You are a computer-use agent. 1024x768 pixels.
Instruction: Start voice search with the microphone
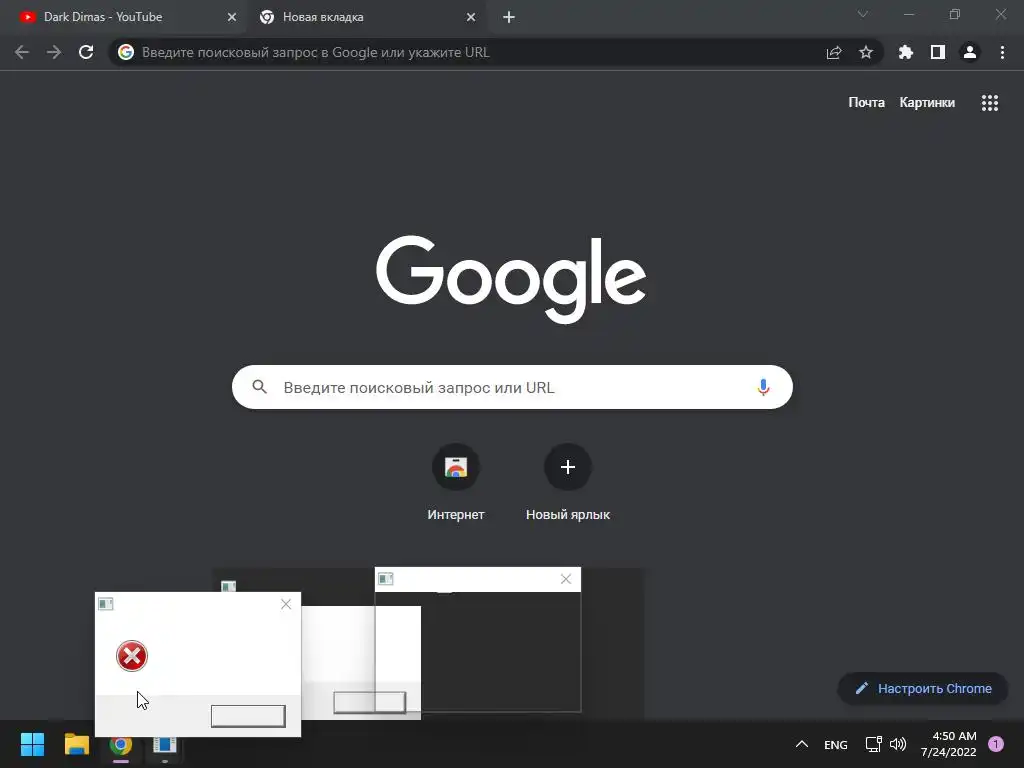pyautogui.click(x=763, y=387)
